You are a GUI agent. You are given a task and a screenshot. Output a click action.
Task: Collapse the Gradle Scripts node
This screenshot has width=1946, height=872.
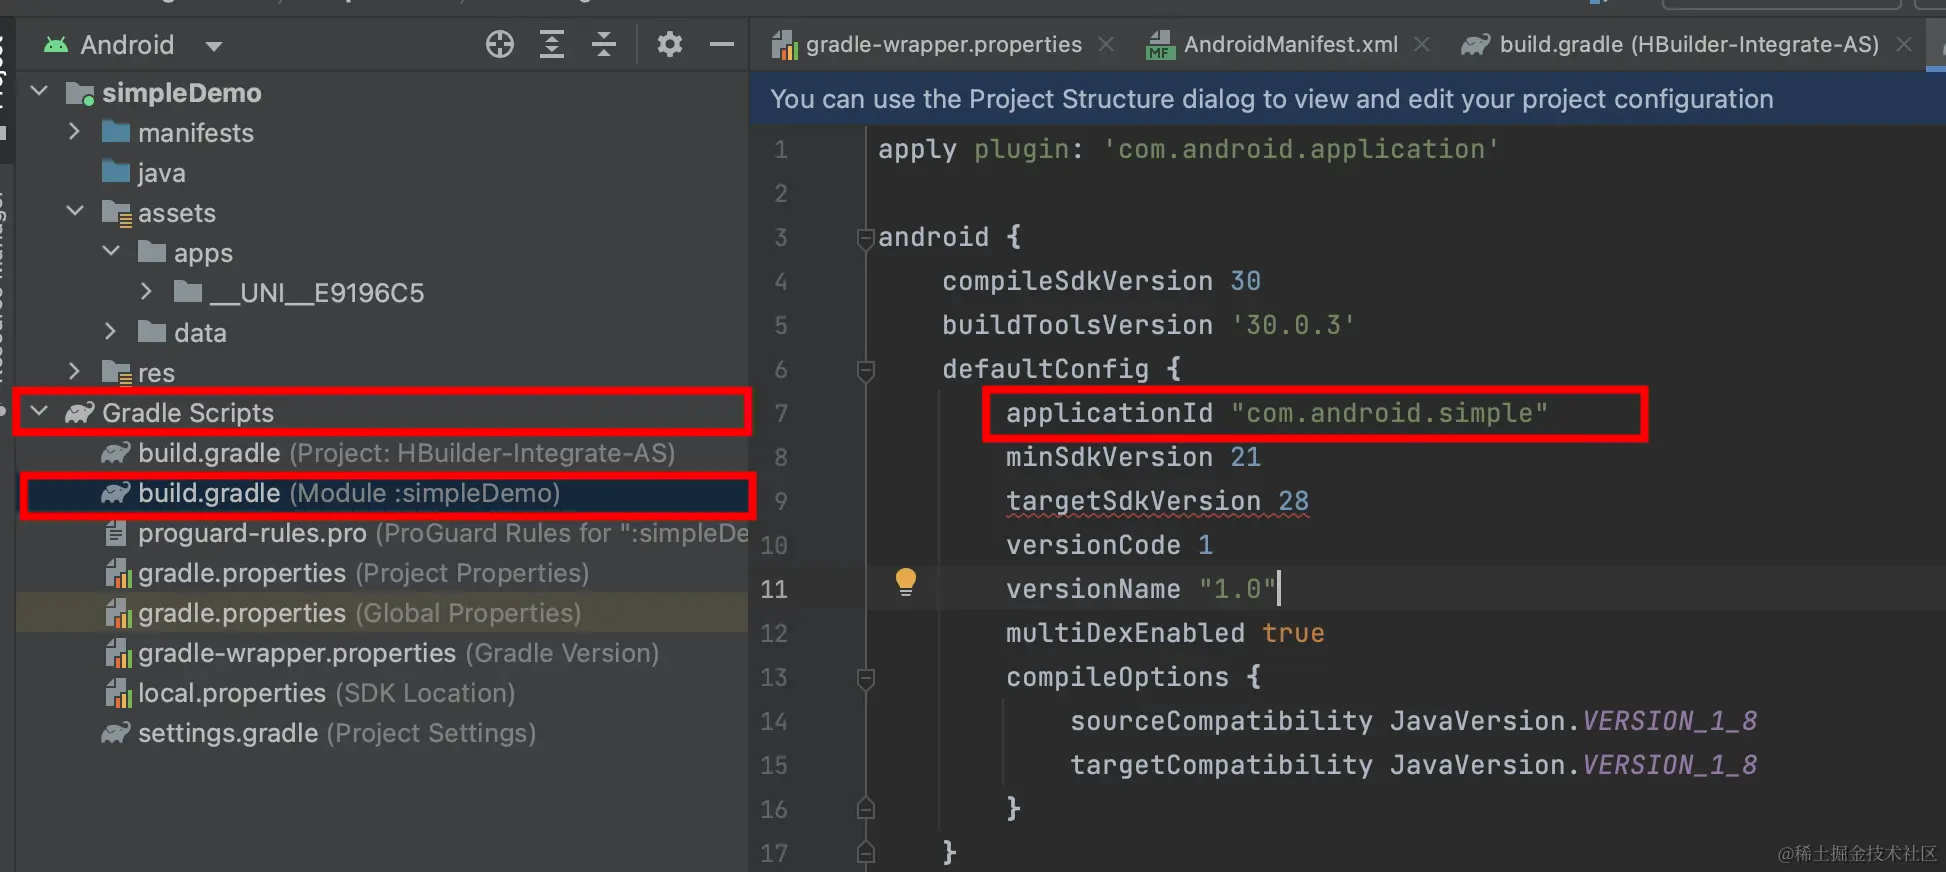click(x=40, y=412)
